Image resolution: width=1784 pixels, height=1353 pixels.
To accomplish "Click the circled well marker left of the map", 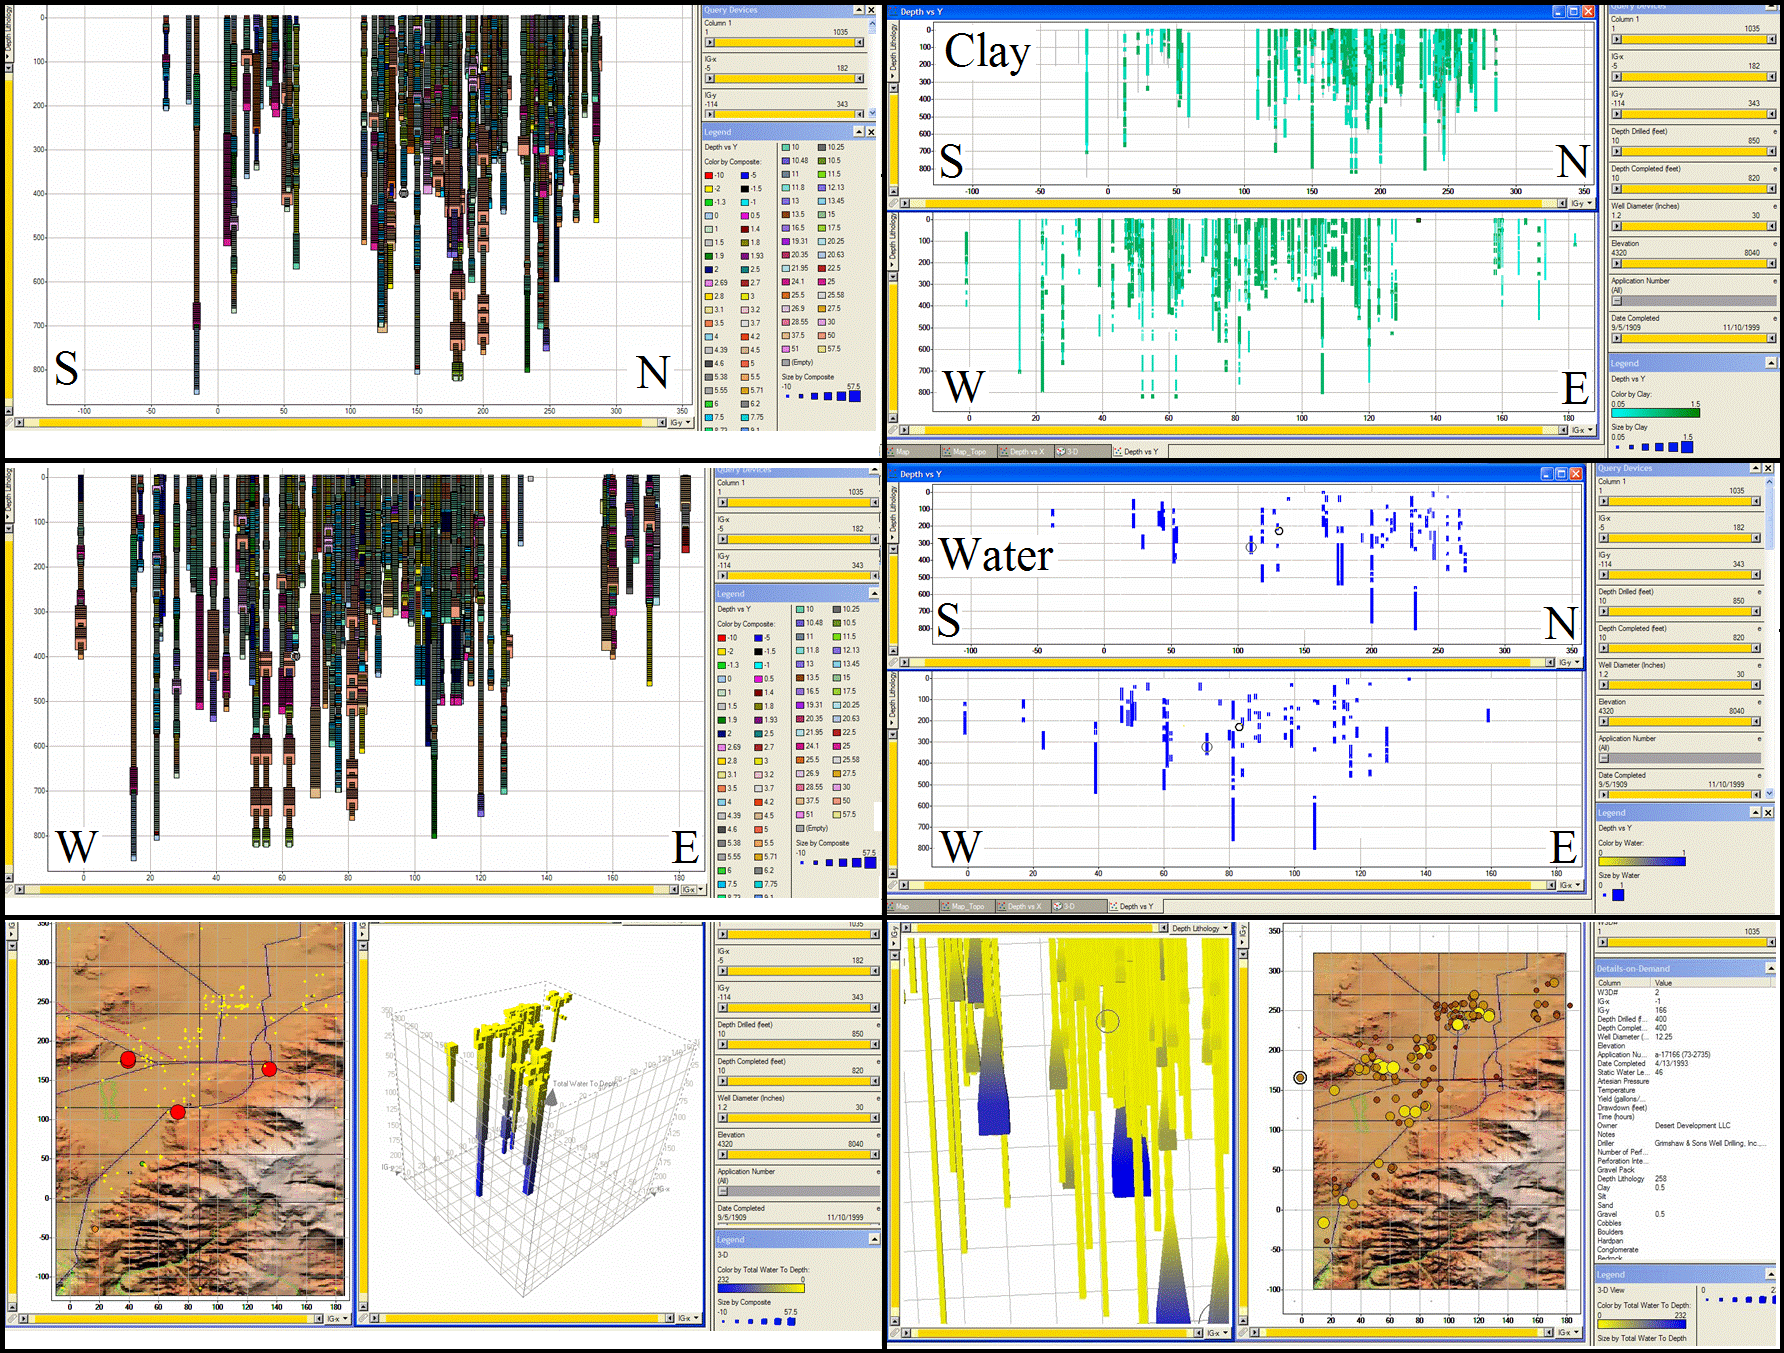I will (1300, 1078).
